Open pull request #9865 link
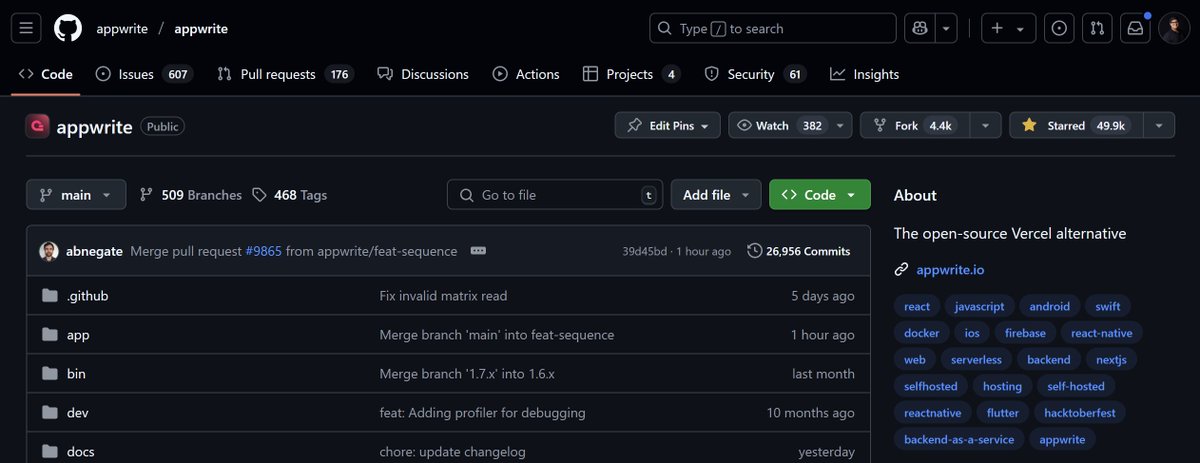The image size is (1200, 463). (x=264, y=251)
